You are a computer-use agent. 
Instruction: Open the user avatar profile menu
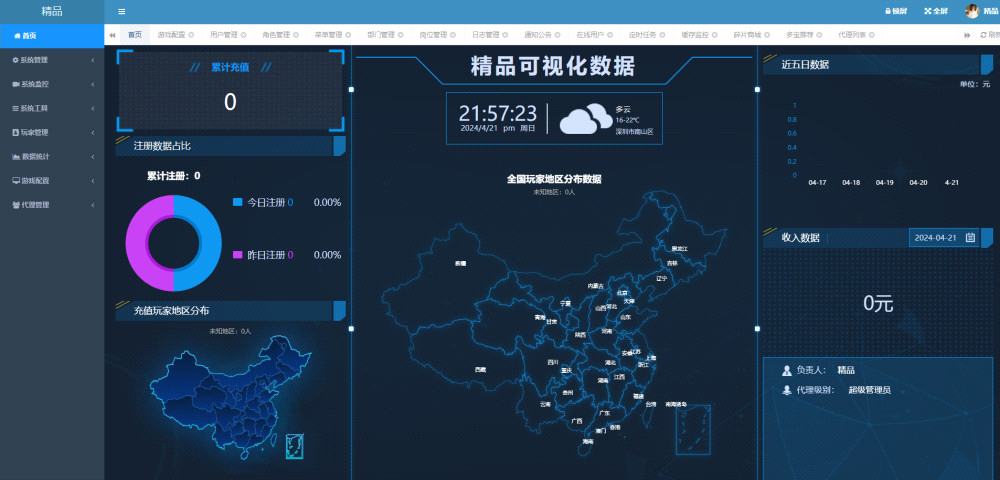972,11
